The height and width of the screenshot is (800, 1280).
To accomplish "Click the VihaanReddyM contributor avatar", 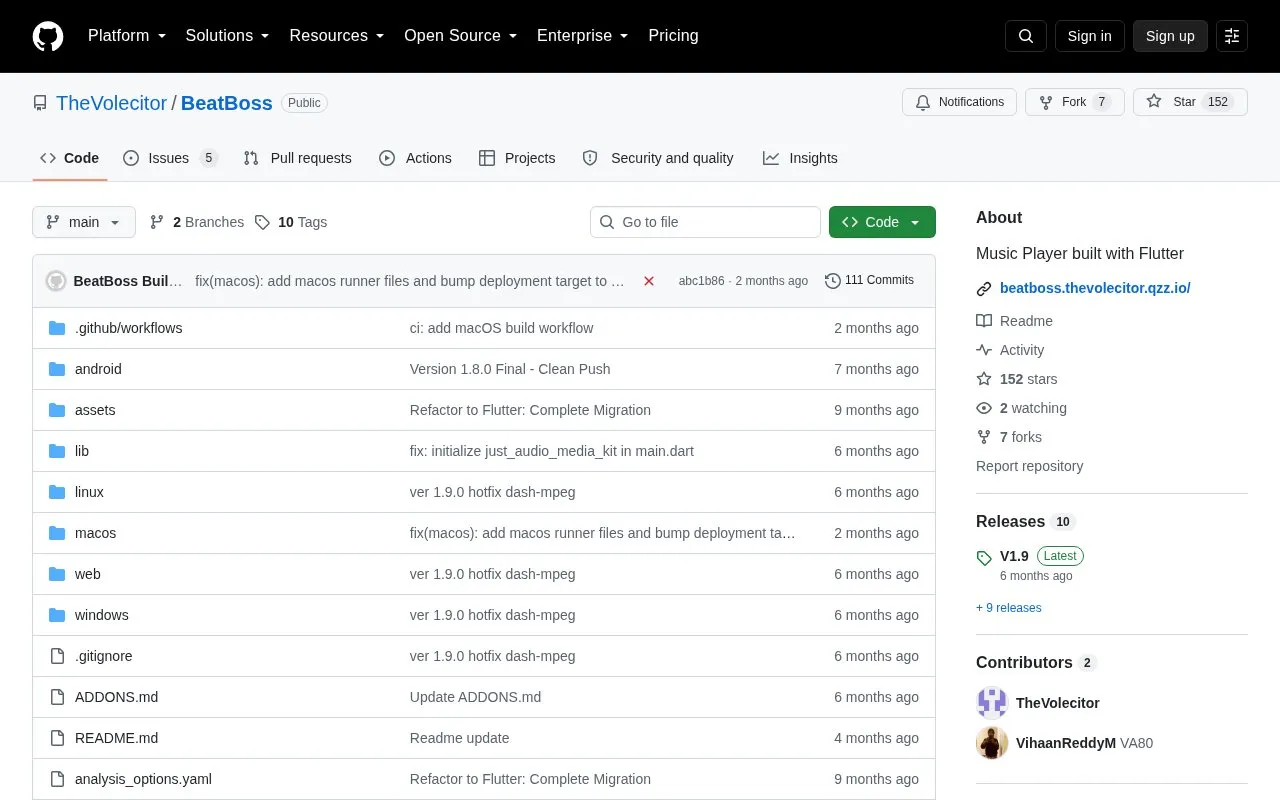I will [x=992, y=743].
